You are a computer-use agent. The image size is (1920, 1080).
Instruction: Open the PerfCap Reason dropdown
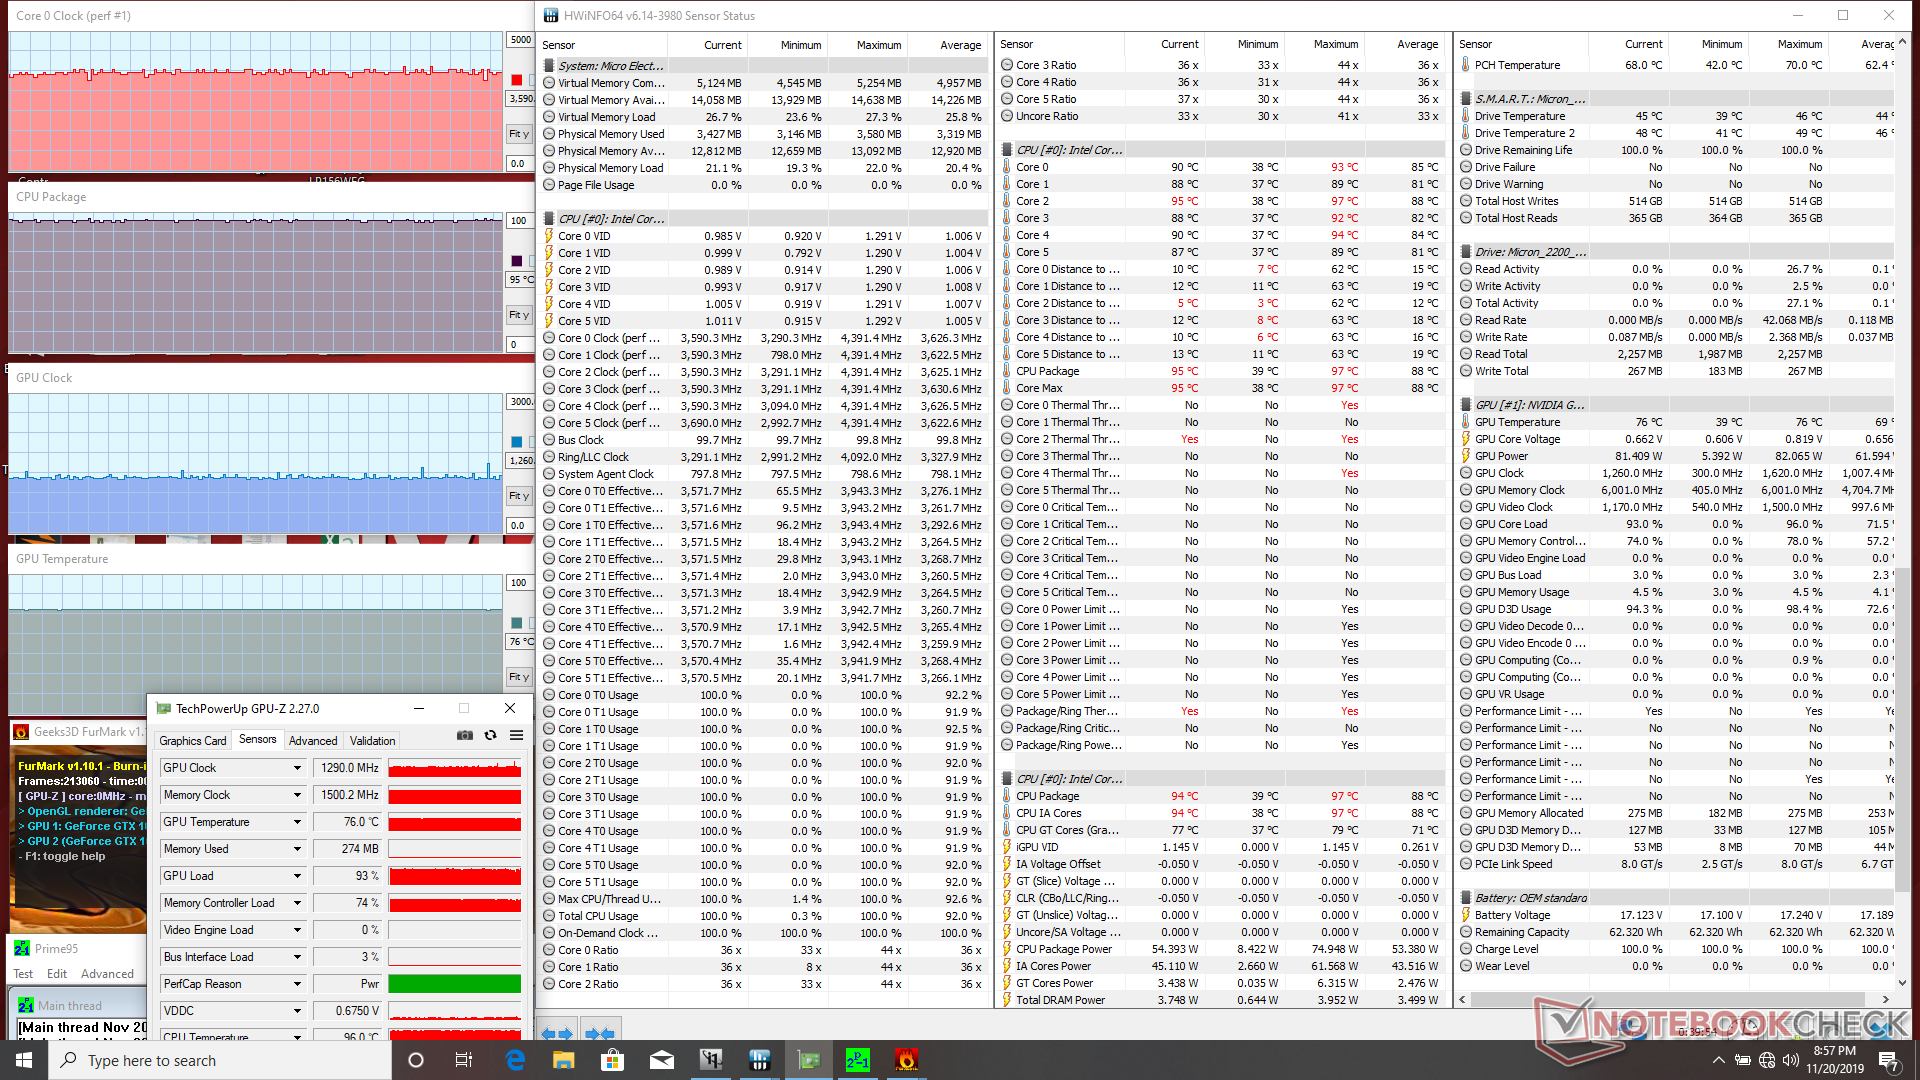[297, 984]
